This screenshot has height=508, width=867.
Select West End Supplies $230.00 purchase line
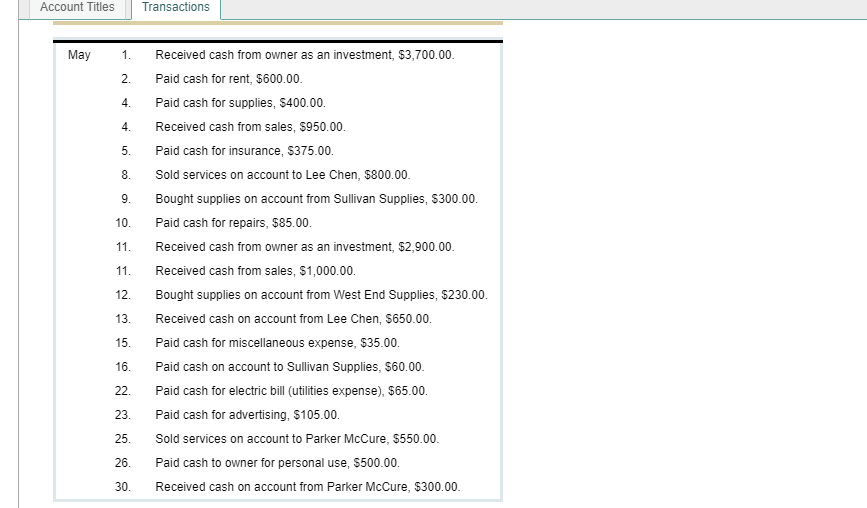[321, 295]
